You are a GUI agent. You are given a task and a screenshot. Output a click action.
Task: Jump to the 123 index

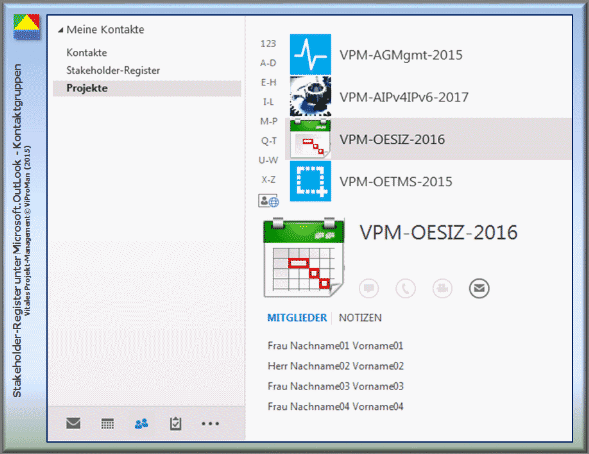[268, 44]
